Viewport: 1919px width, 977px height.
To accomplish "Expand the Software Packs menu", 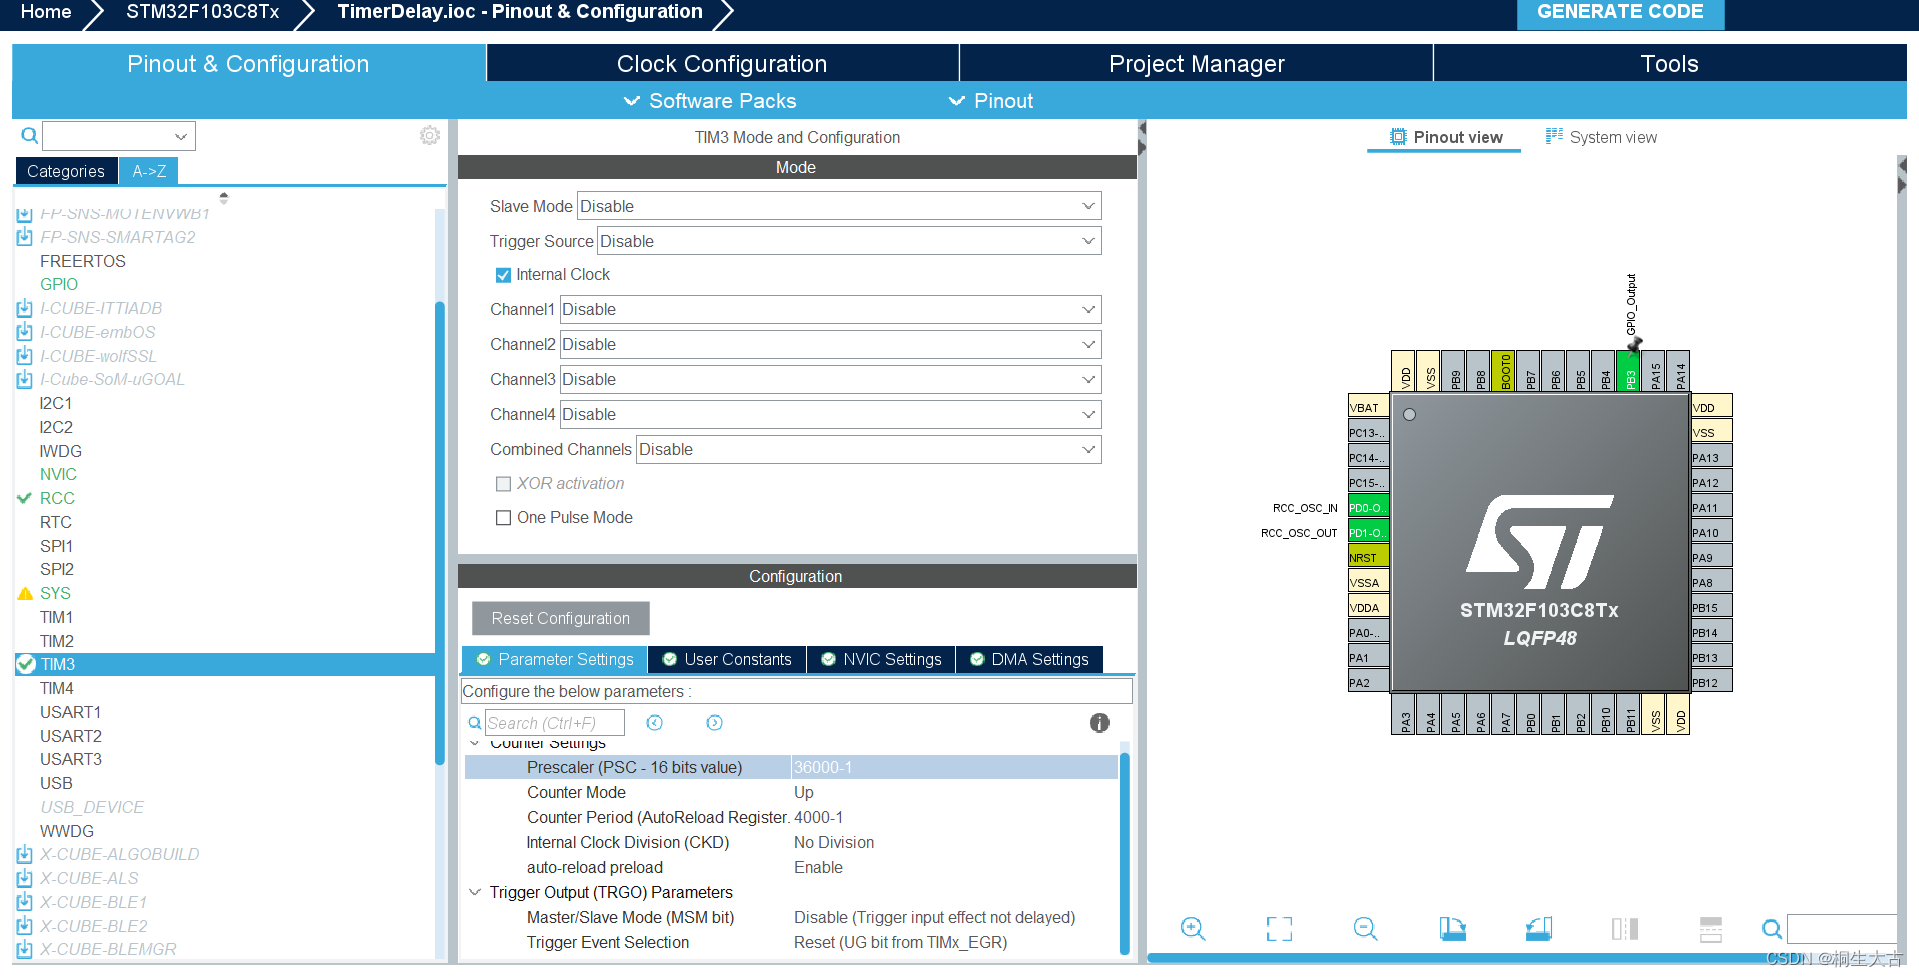I will (710, 101).
